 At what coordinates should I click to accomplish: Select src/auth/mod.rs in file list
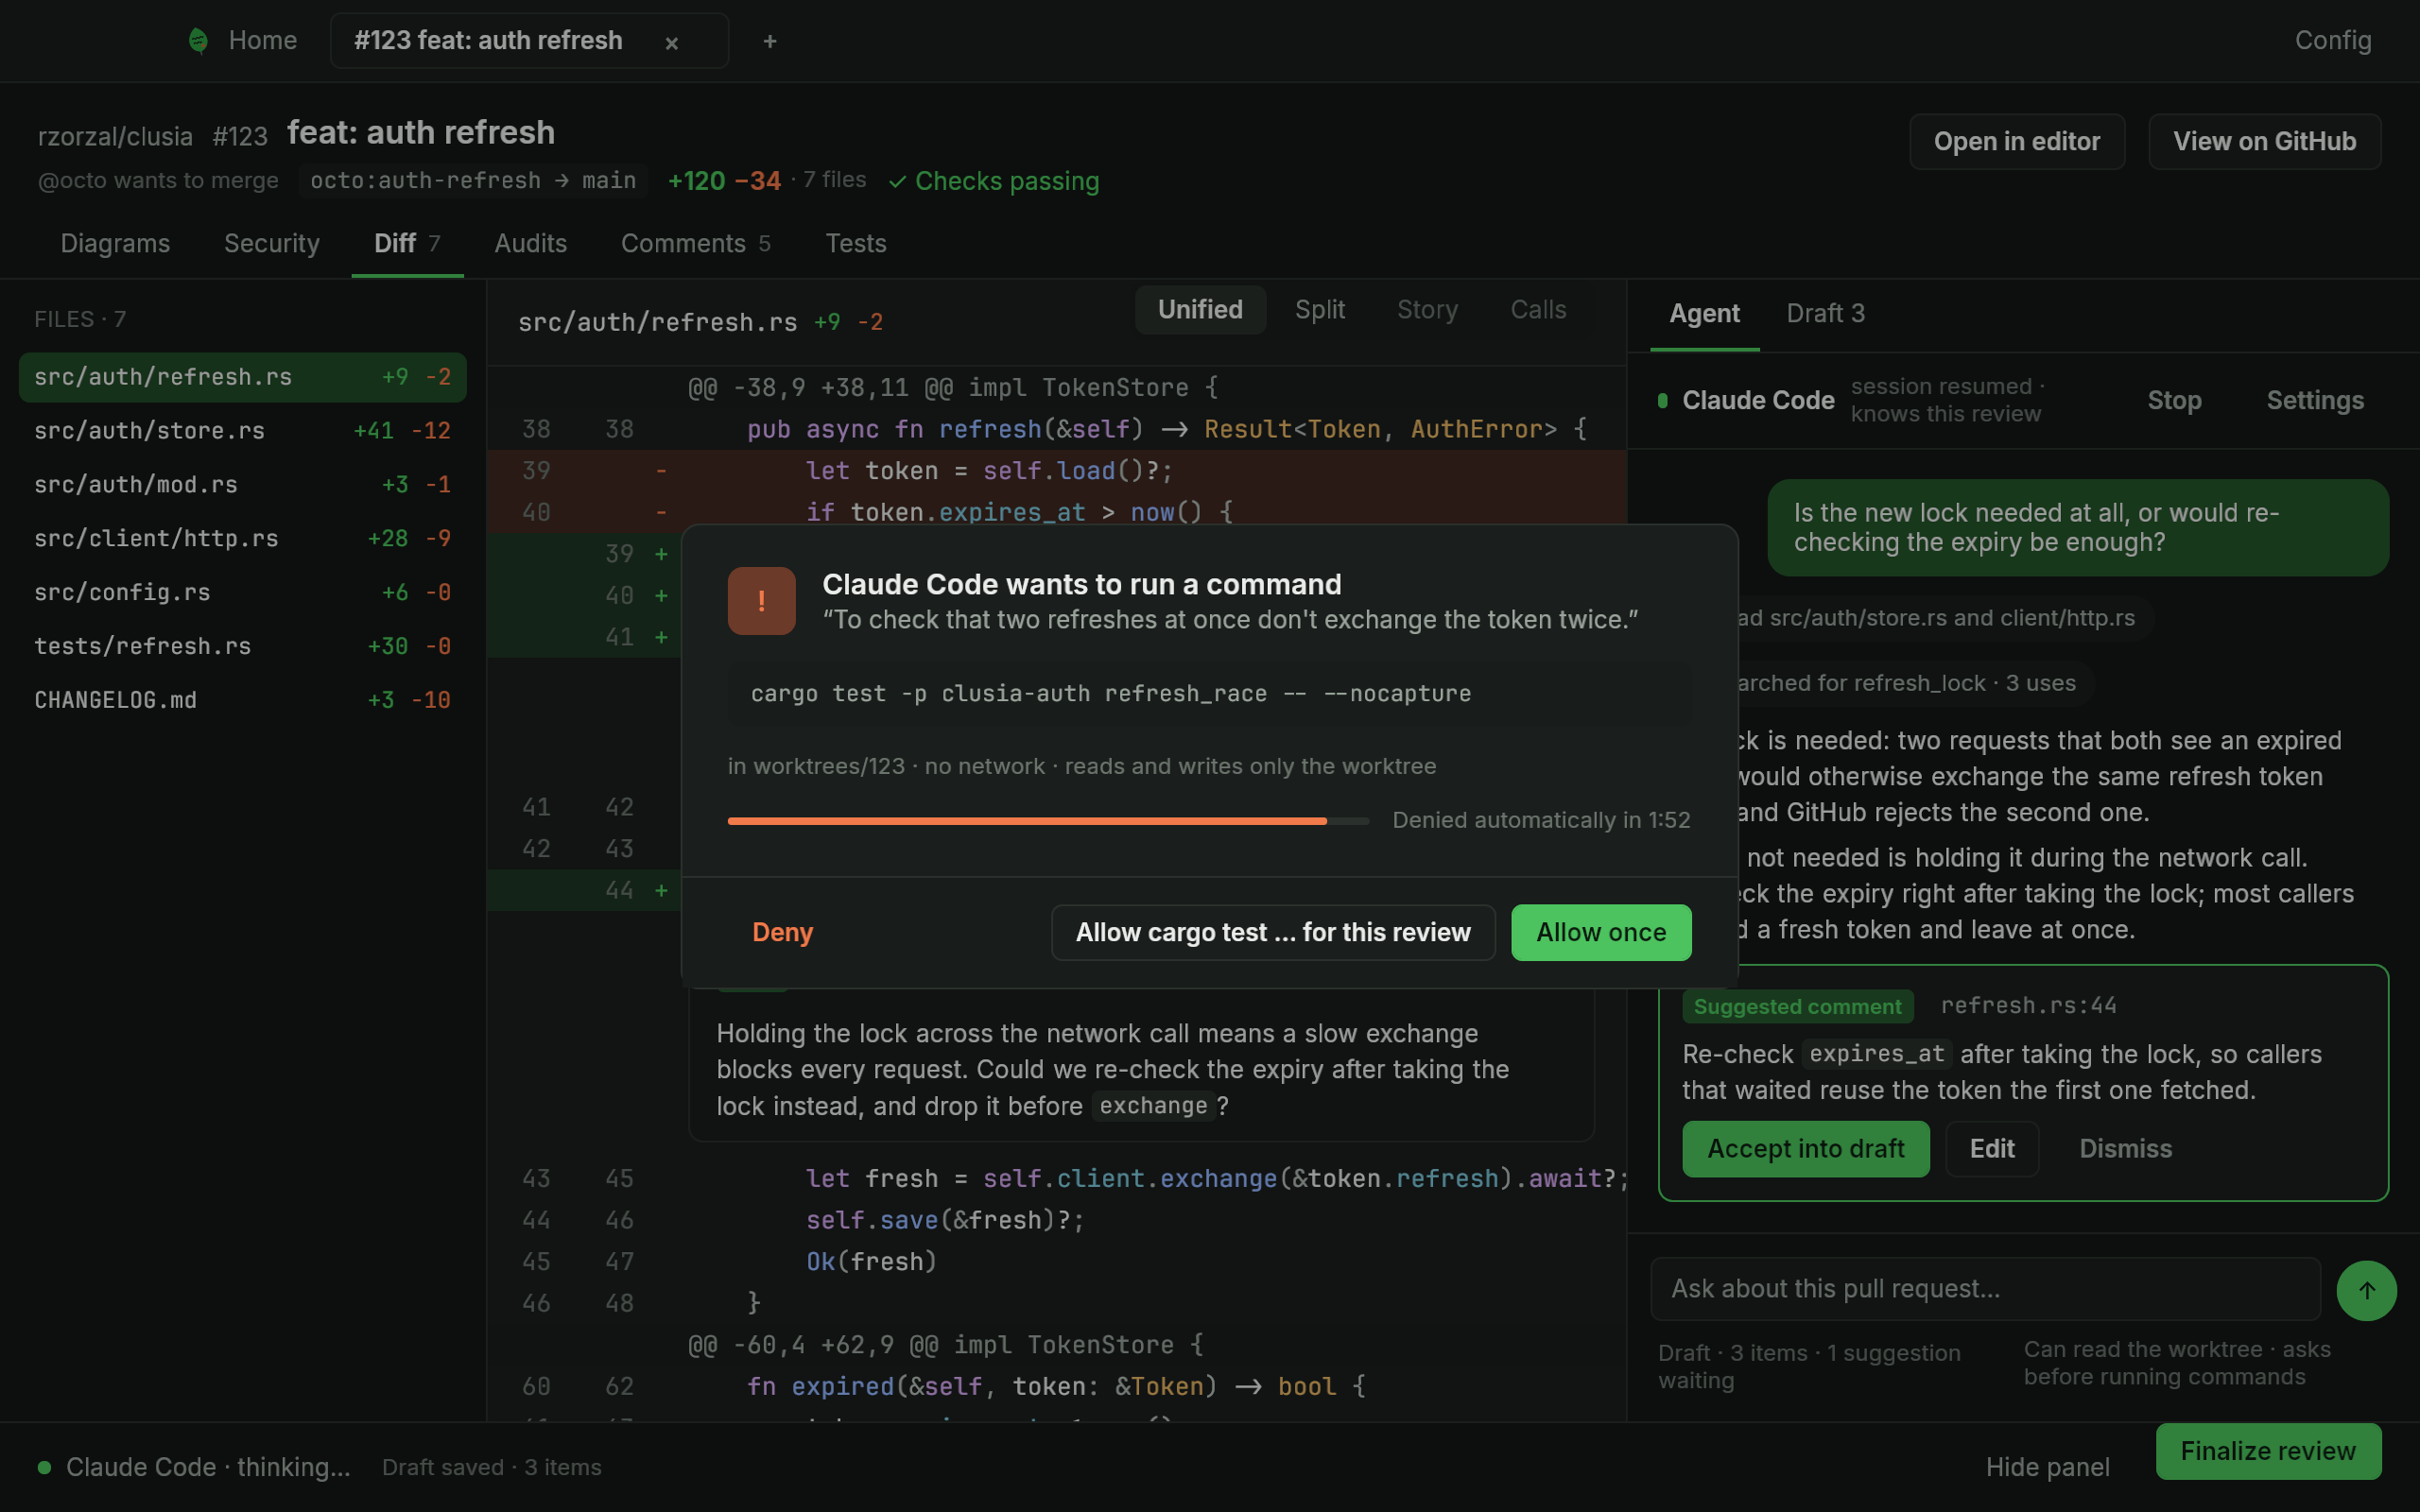tap(243, 485)
